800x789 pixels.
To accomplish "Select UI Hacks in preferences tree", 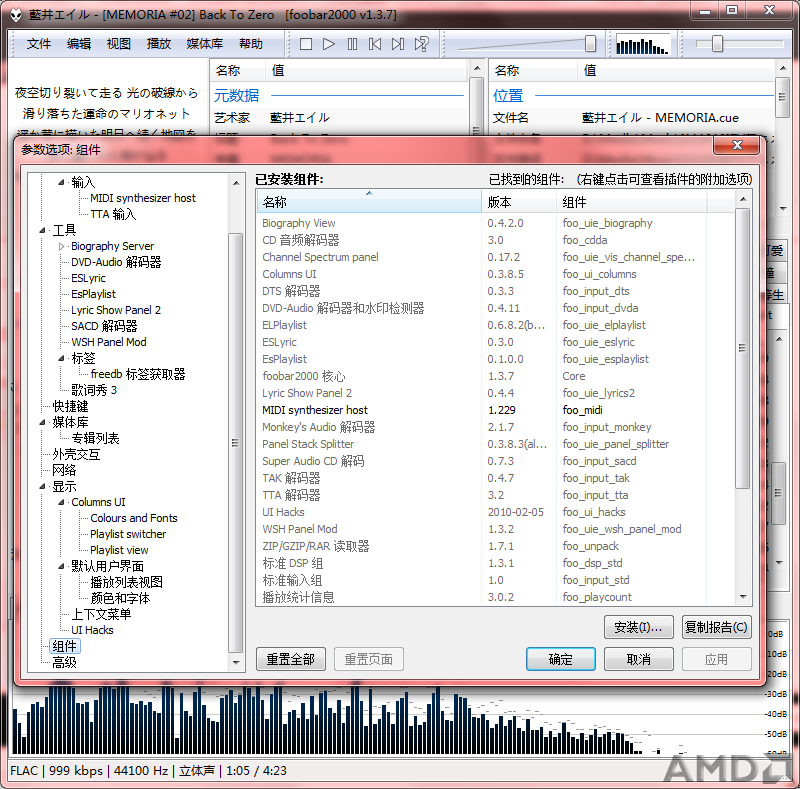I will [92, 630].
